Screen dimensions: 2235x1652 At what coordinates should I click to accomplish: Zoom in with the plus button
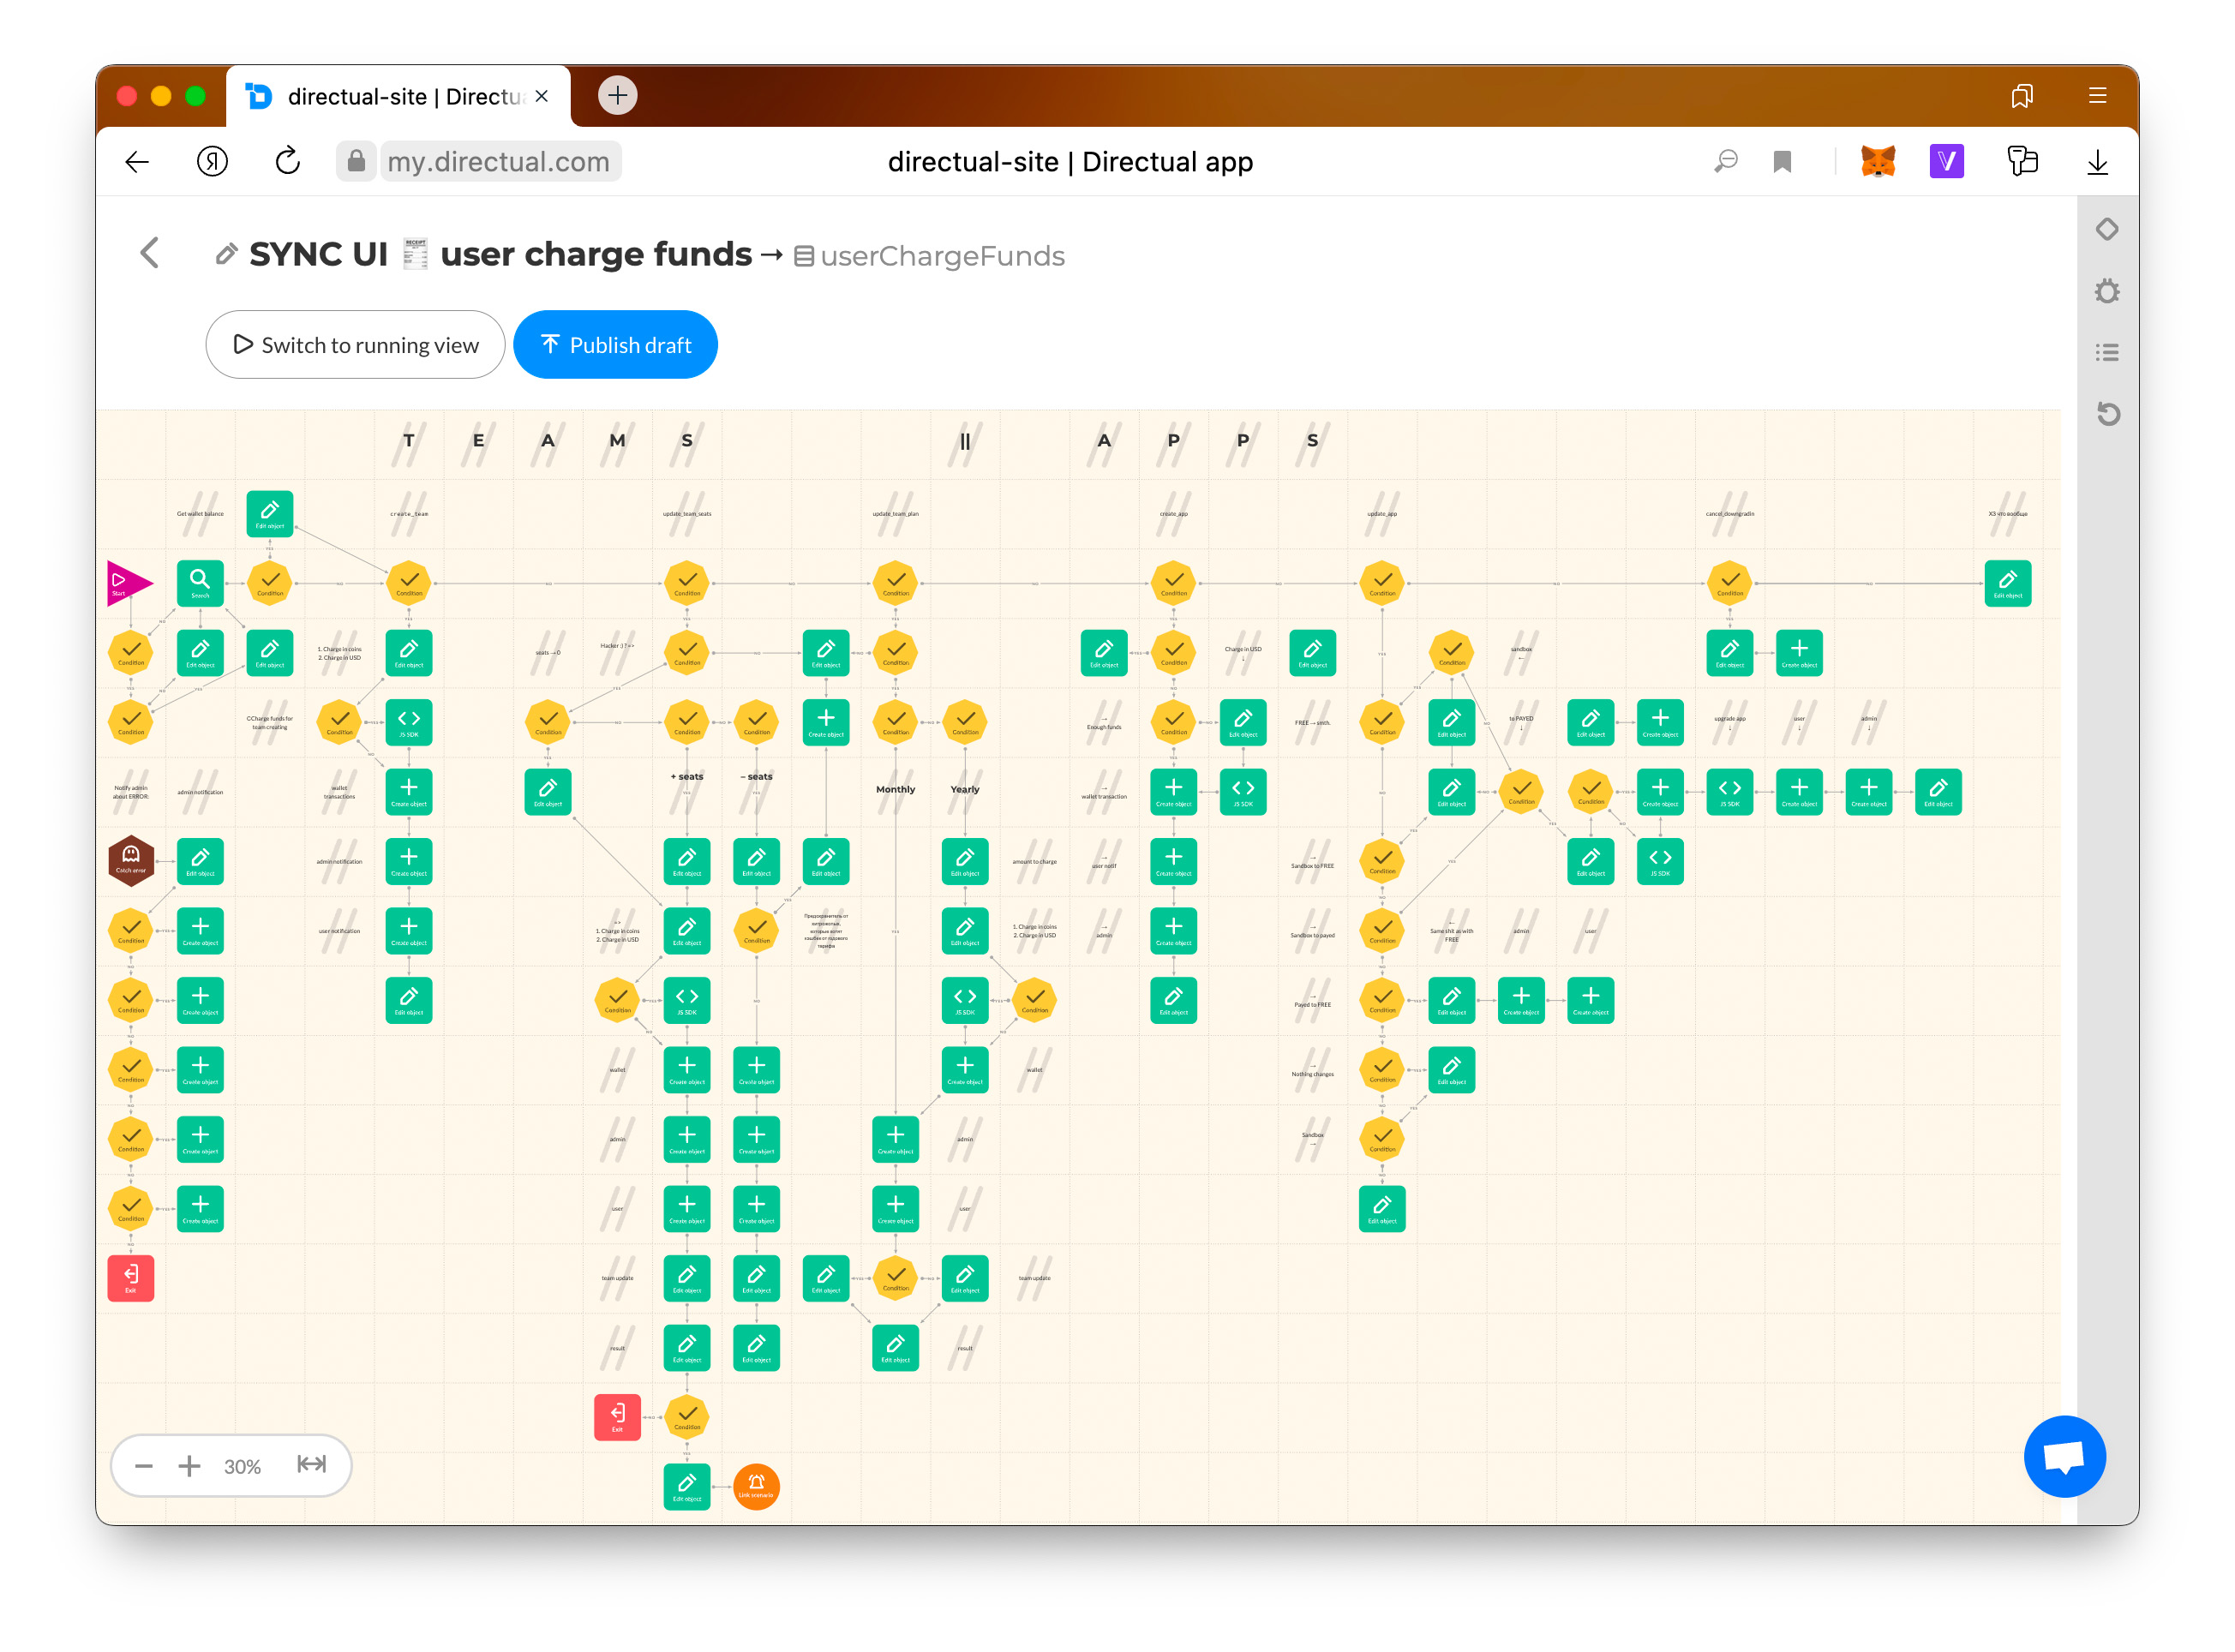189,1466
